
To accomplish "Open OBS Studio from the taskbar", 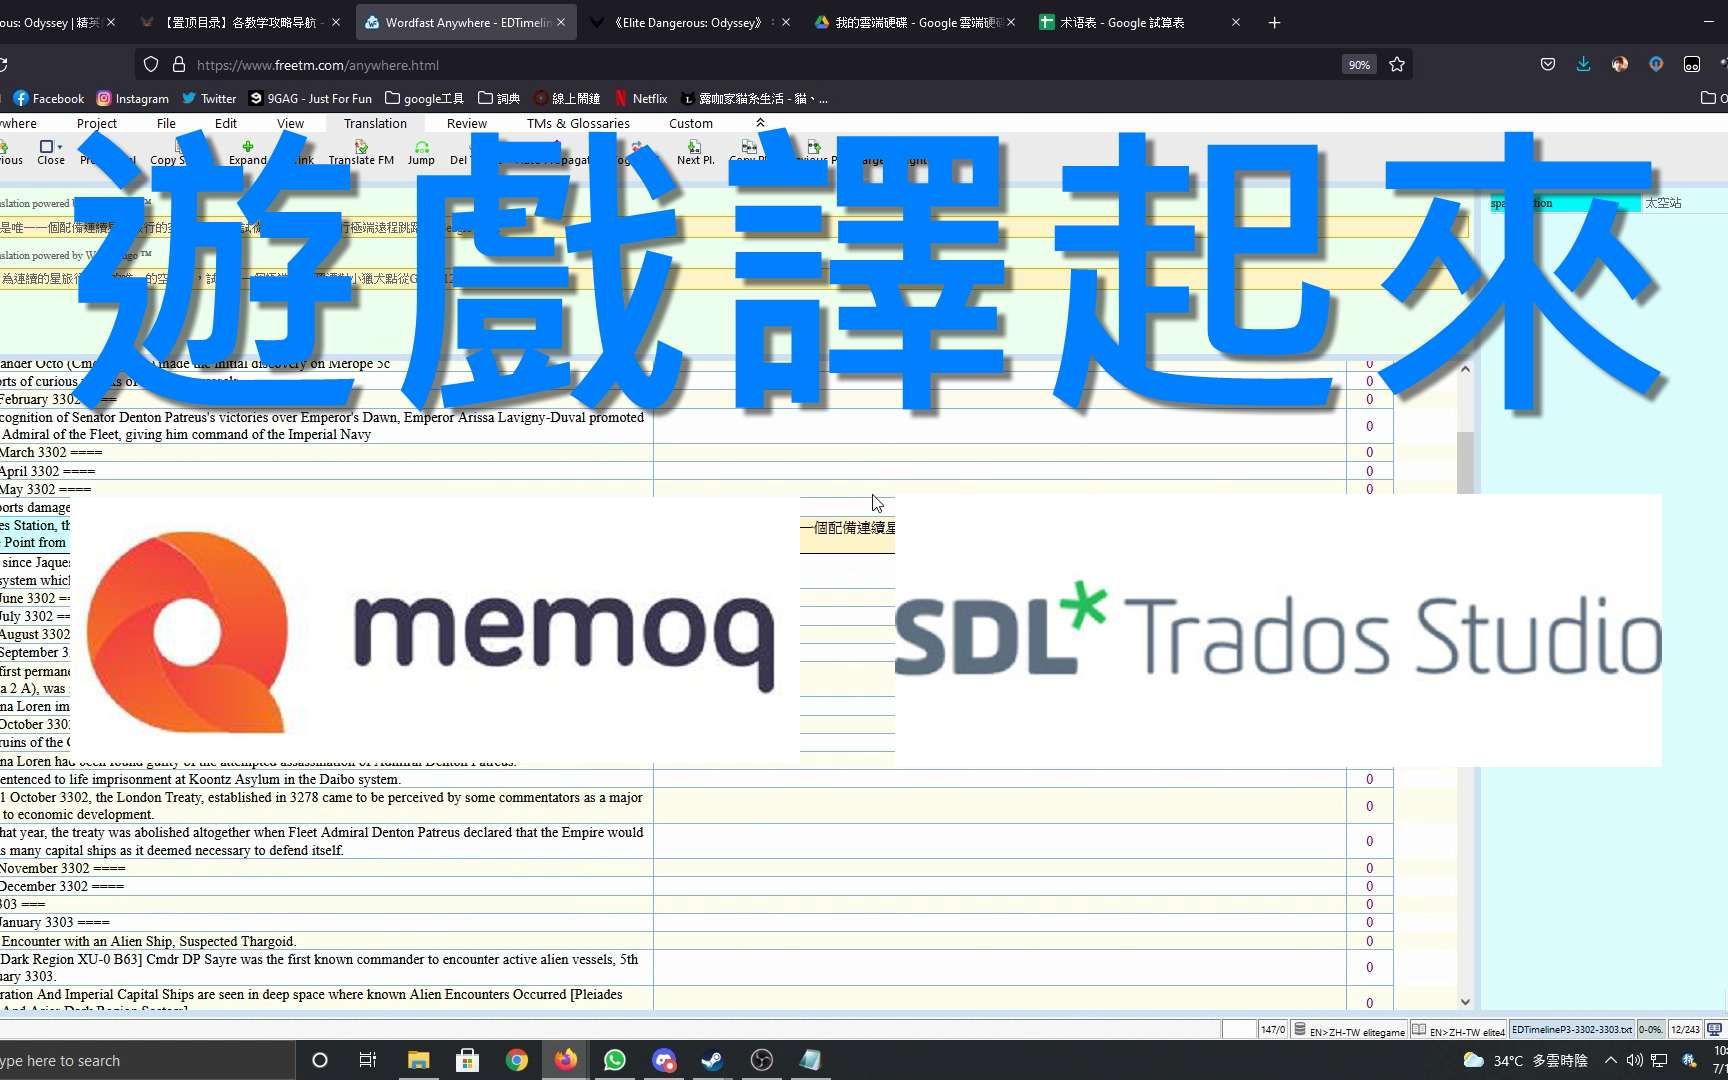I will pyautogui.click(x=762, y=1060).
